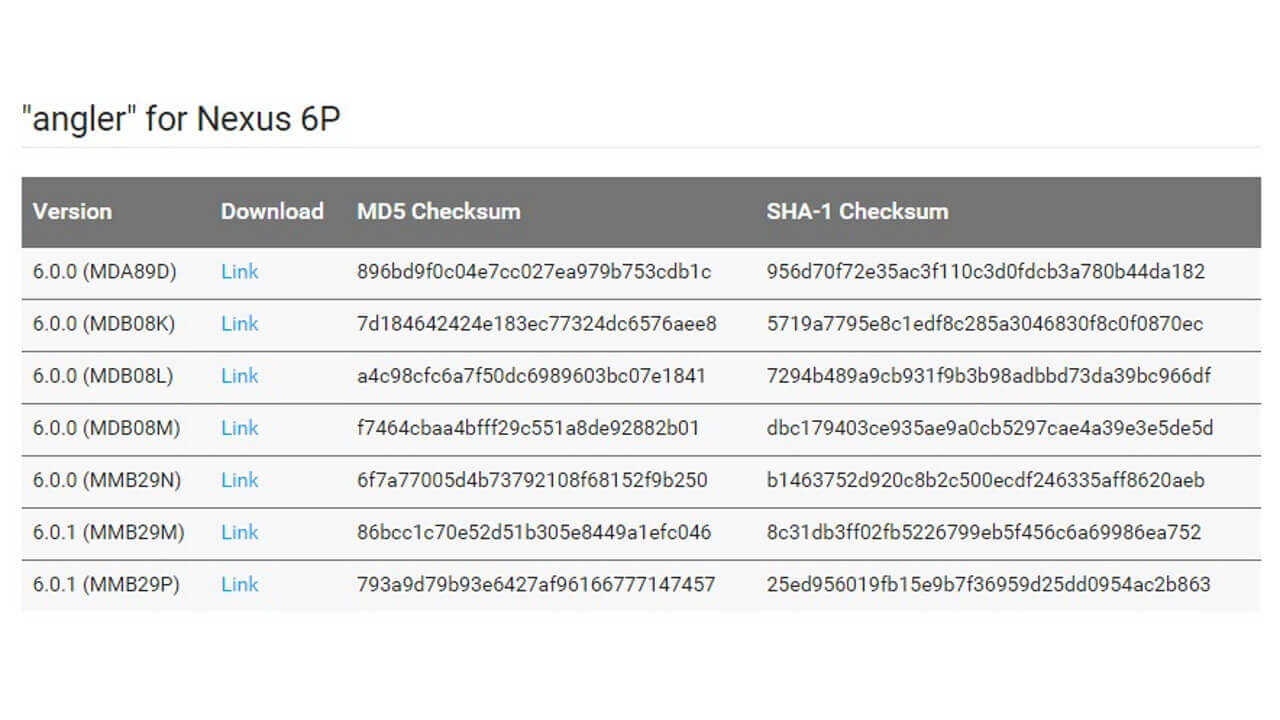
Task: Click the SHA-1 checksum starting with 5719a779
Action: click(x=985, y=324)
